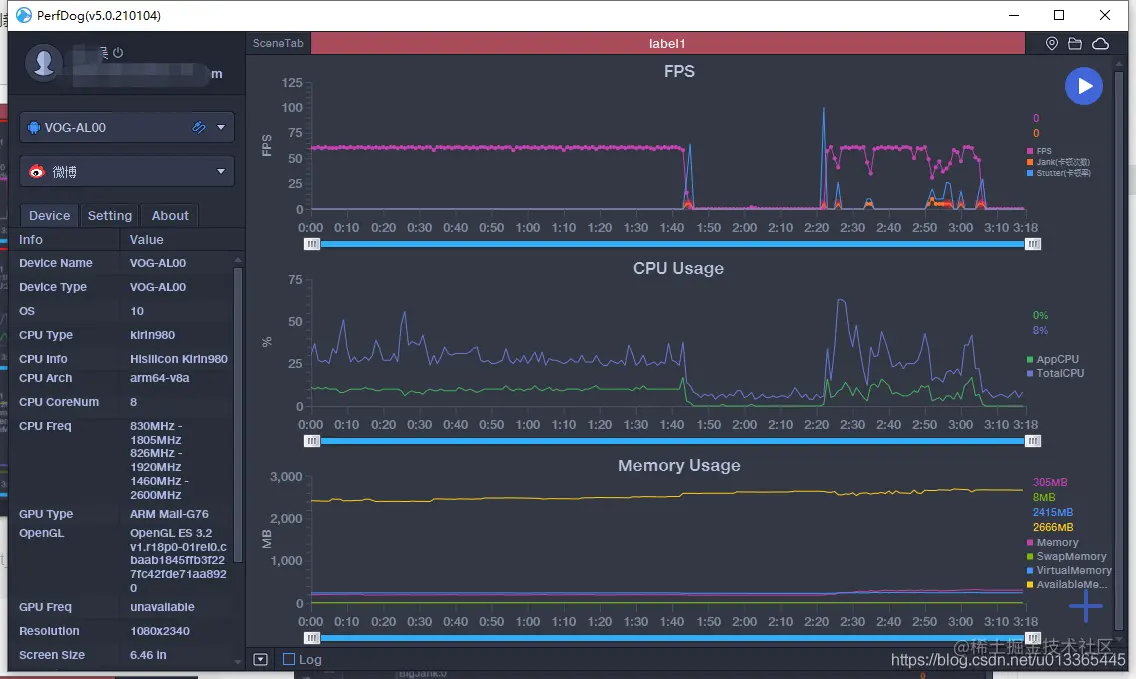Screen dimensions: 1136x679
Task: Click the device info scroll-up arrow
Action: pyautogui.click(x=238, y=259)
